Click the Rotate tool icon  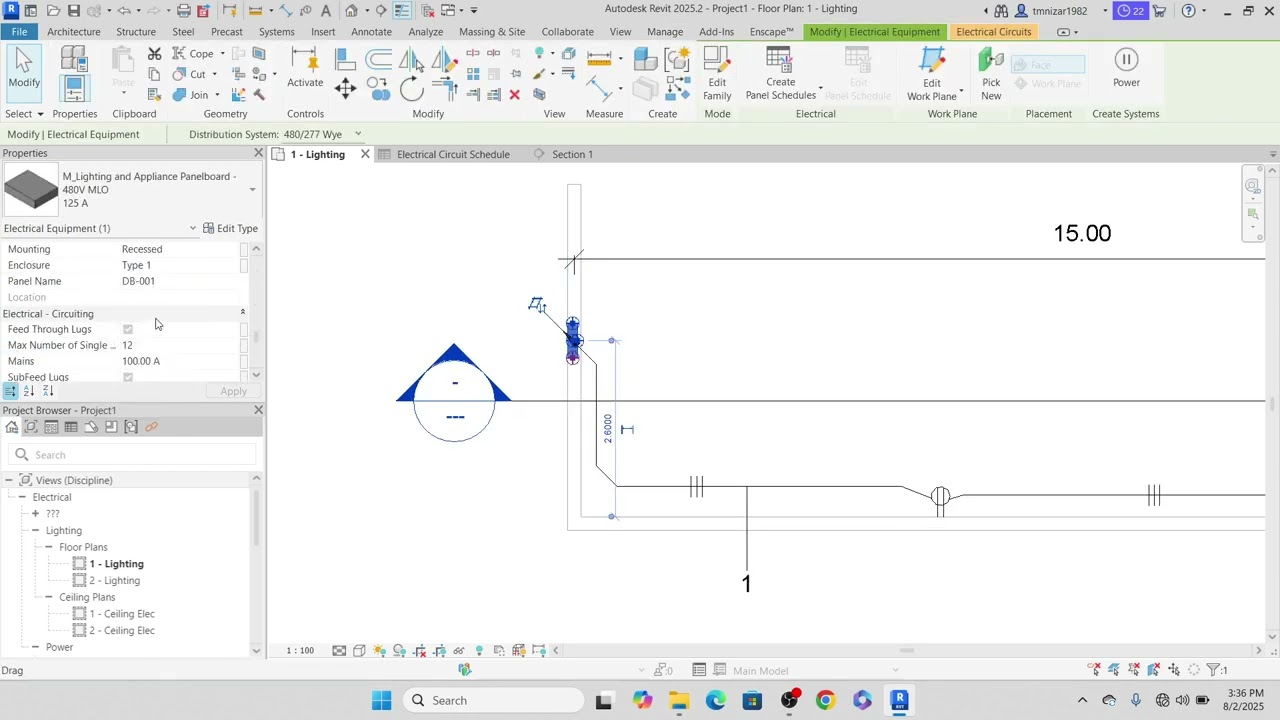click(412, 89)
